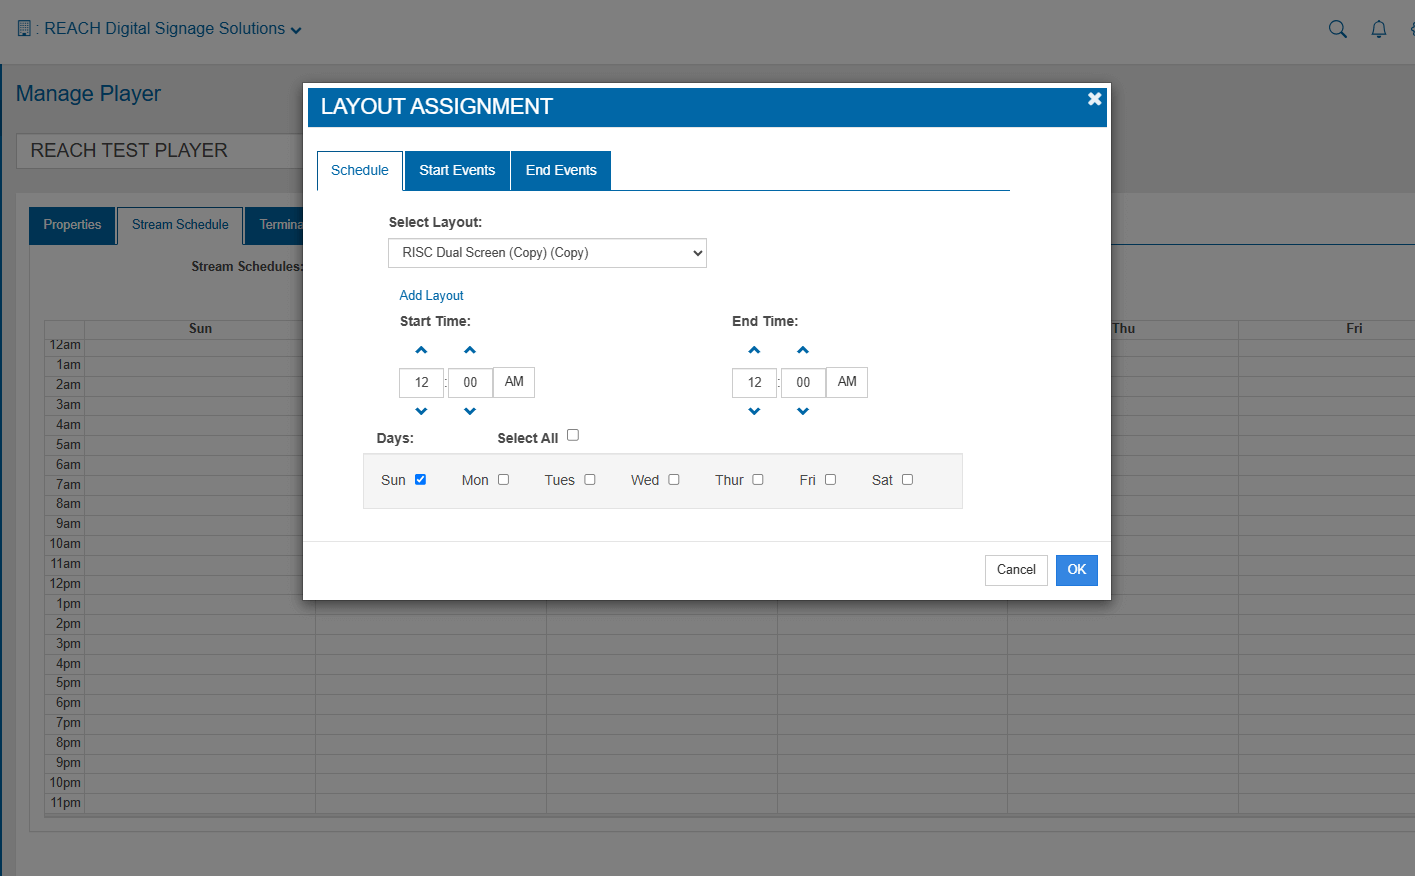1415x876 pixels.
Task: Toggle the Start Time AM/PM field
Action: (513, 382)
